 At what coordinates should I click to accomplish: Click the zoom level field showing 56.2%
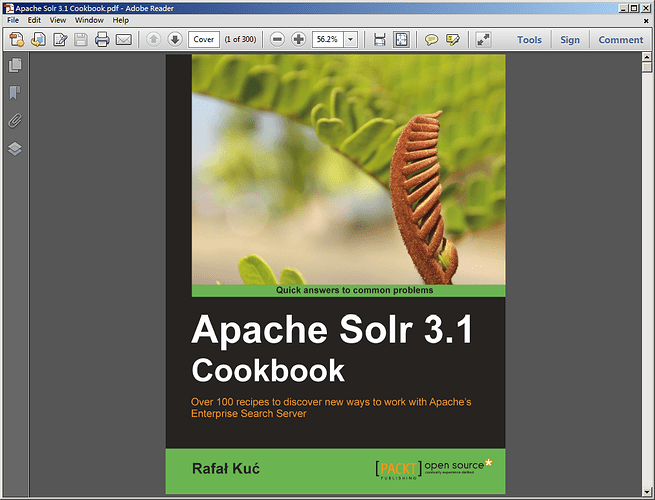pos(328,40)
